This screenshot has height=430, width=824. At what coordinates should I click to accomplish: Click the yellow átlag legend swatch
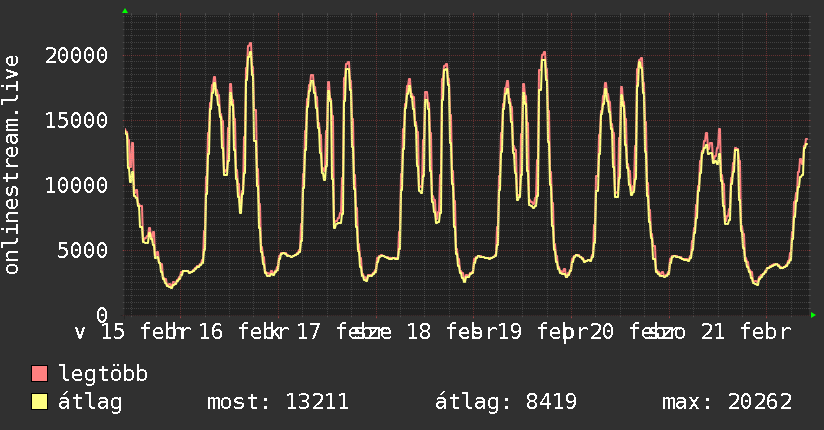(x=40, y=402)
